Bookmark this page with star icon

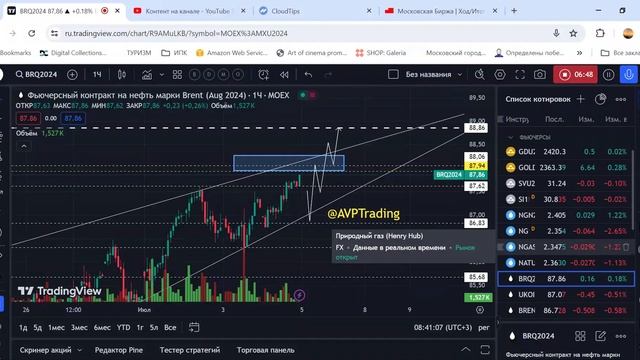[573, 33]
